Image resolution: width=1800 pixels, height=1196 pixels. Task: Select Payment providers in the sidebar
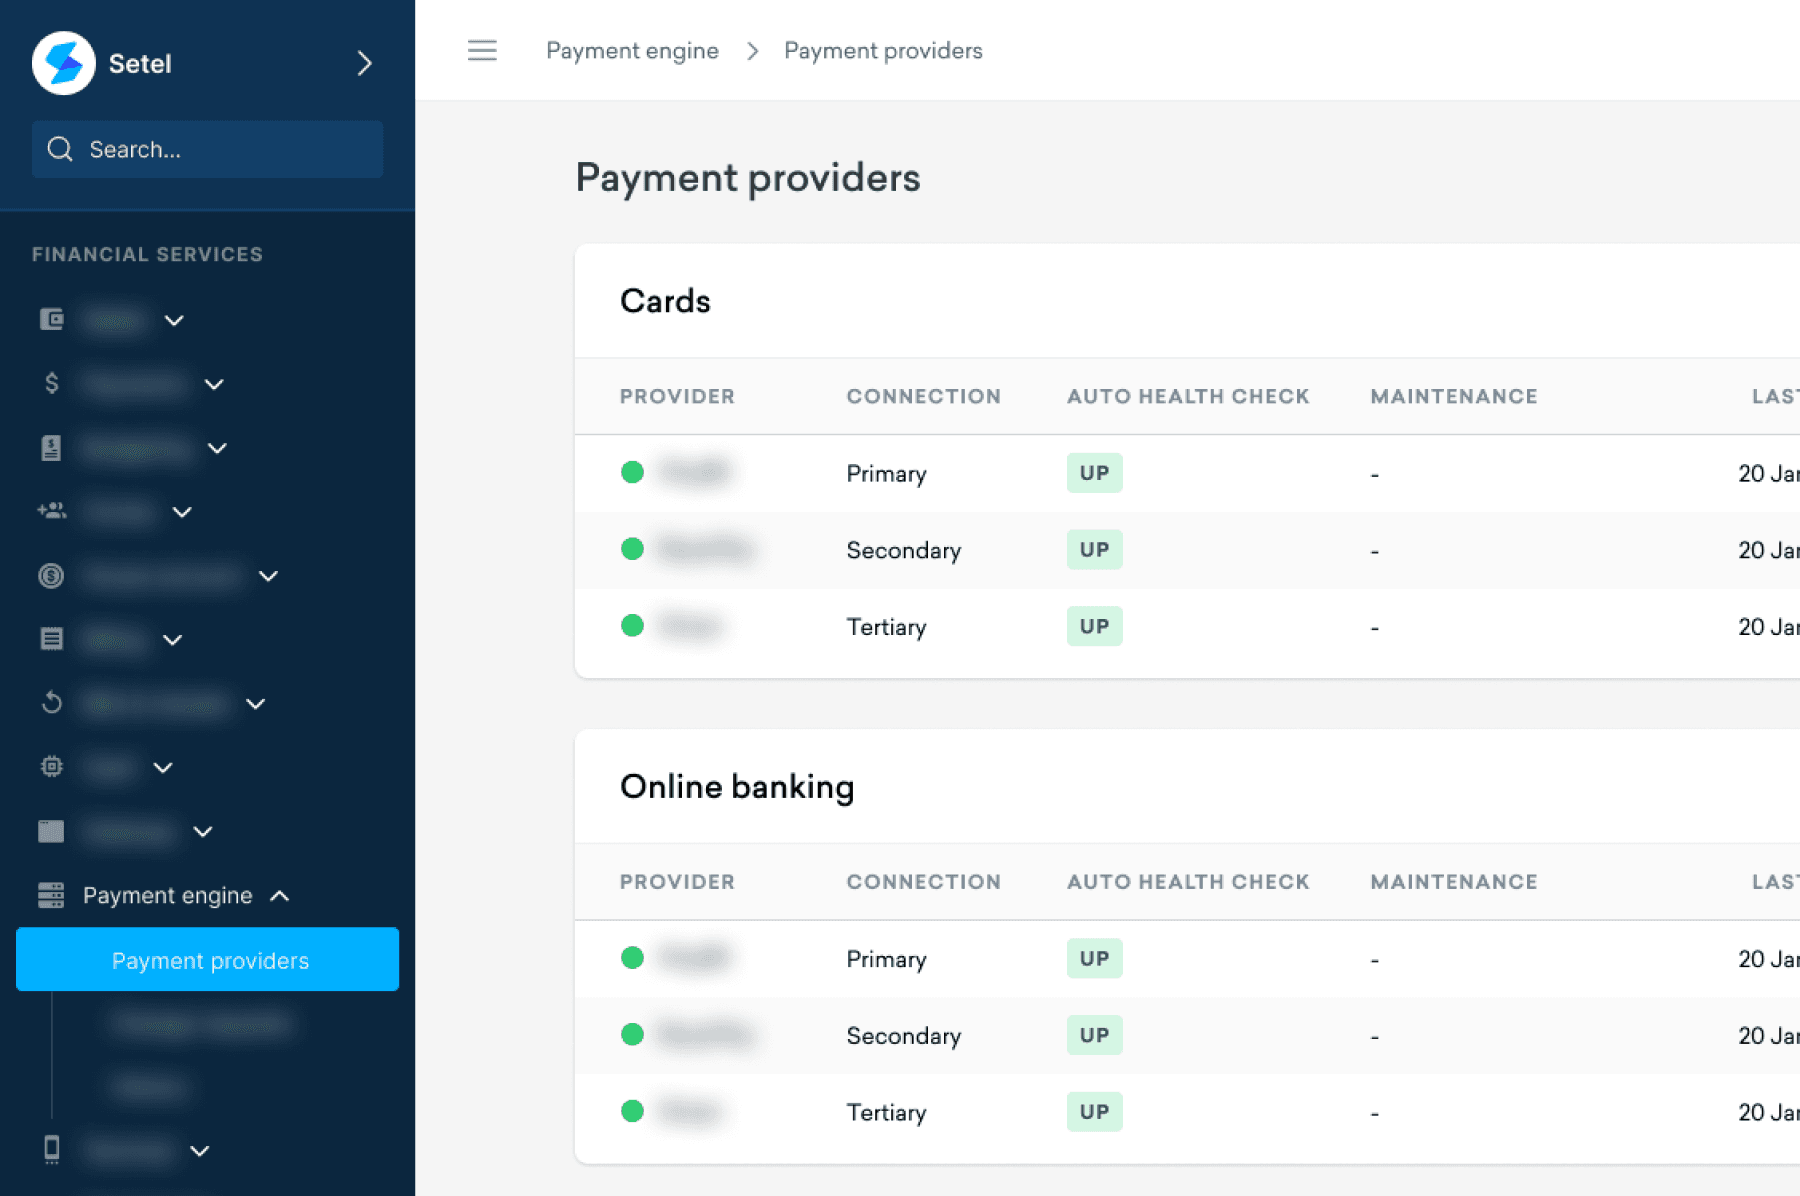click(208, 960)
